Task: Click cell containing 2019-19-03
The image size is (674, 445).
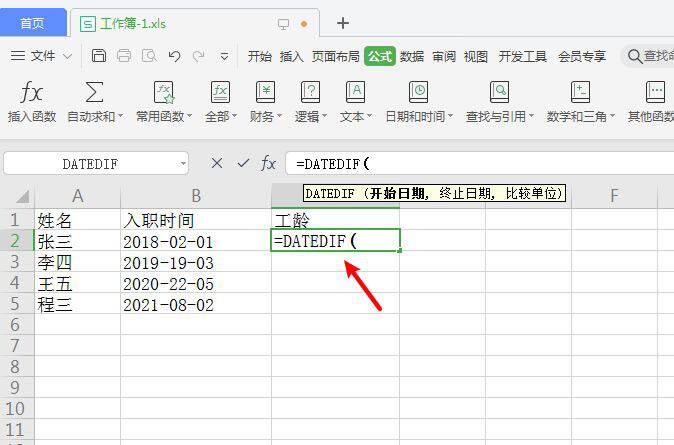Action: pyautogui.click(x=196, y=261)
